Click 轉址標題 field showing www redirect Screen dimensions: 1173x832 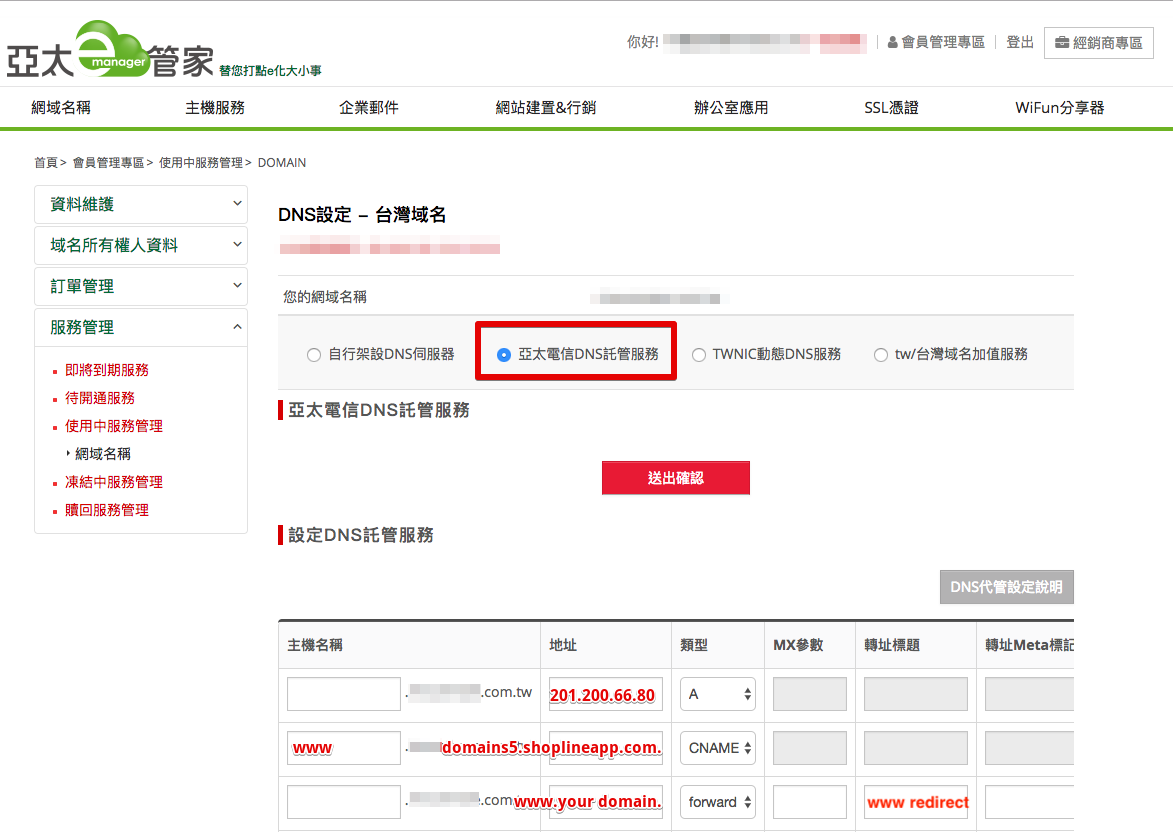point(916,802)
